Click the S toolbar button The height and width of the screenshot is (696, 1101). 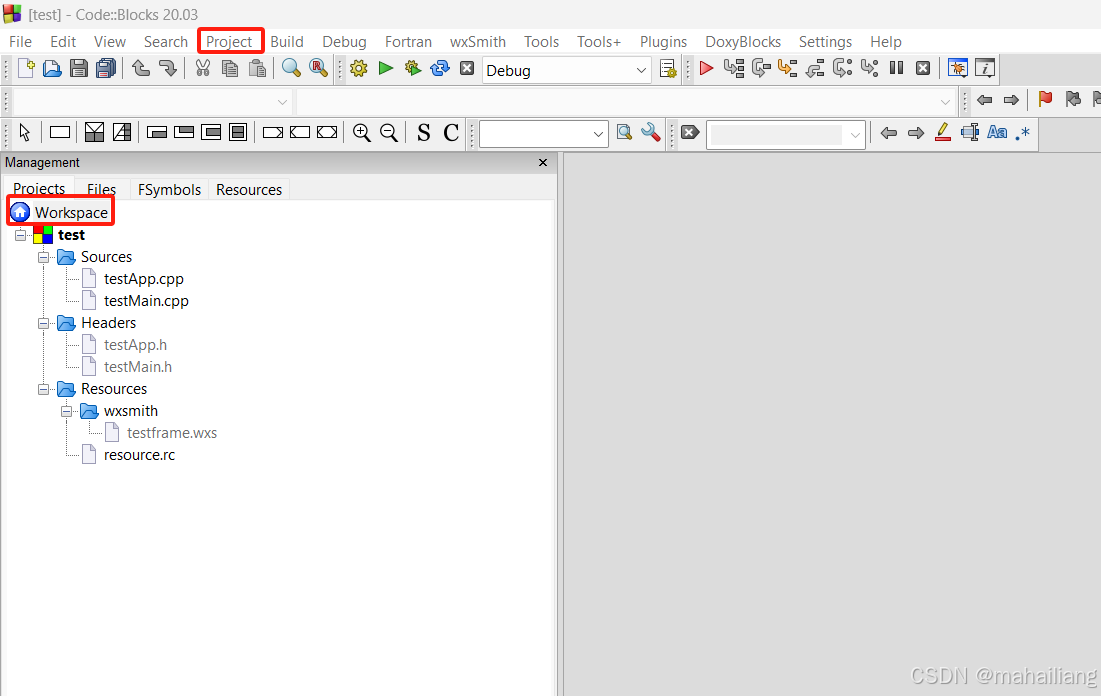[x=423, y=132]
